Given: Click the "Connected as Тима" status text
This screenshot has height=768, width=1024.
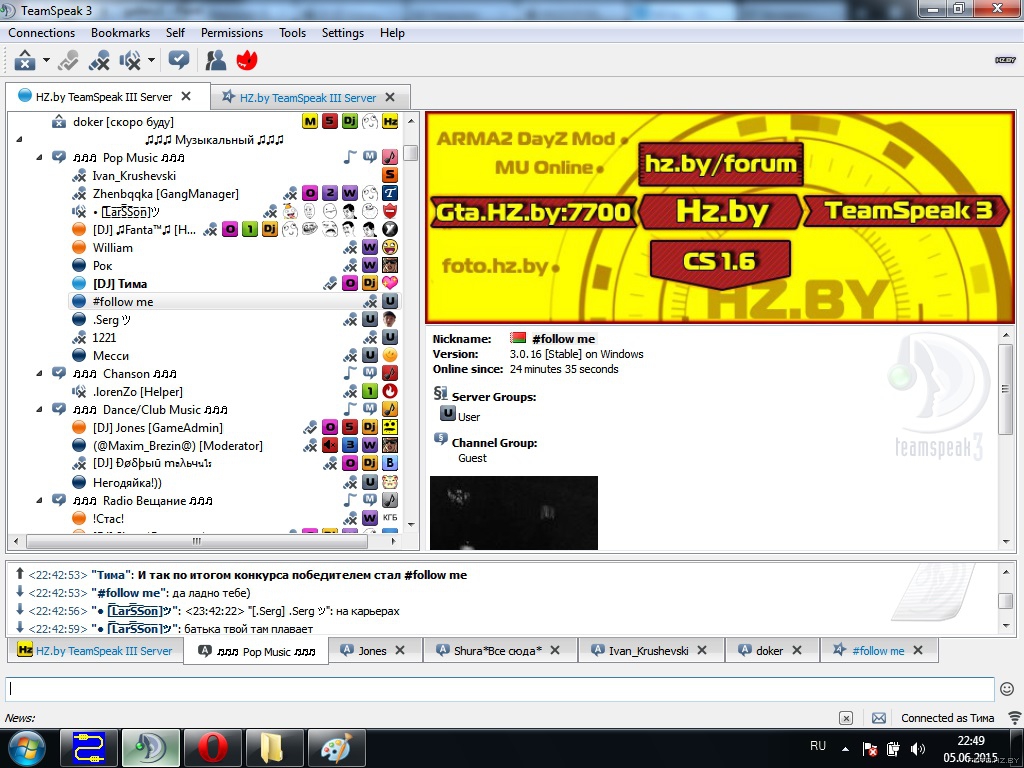Looking at the screenshot, I should pos(948,718).
